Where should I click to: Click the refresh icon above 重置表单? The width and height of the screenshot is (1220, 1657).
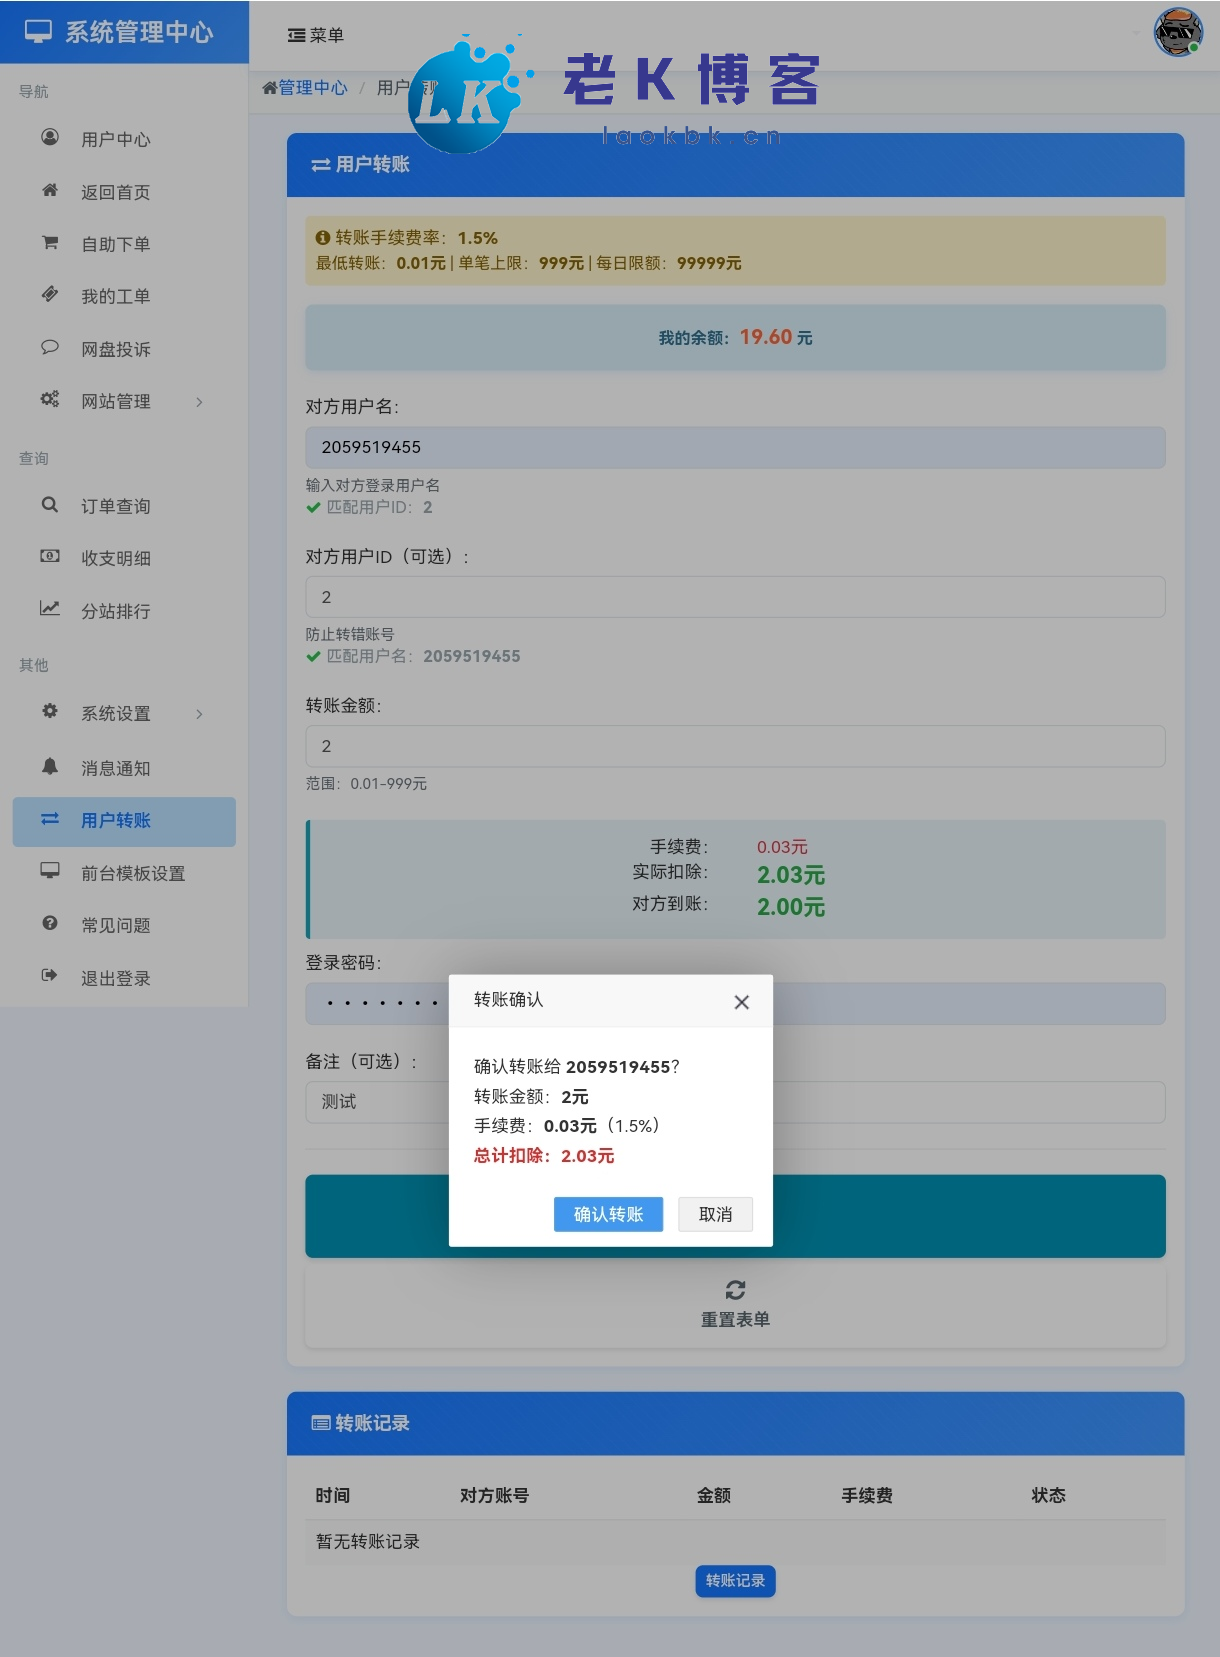click(x=735, y=1290)
